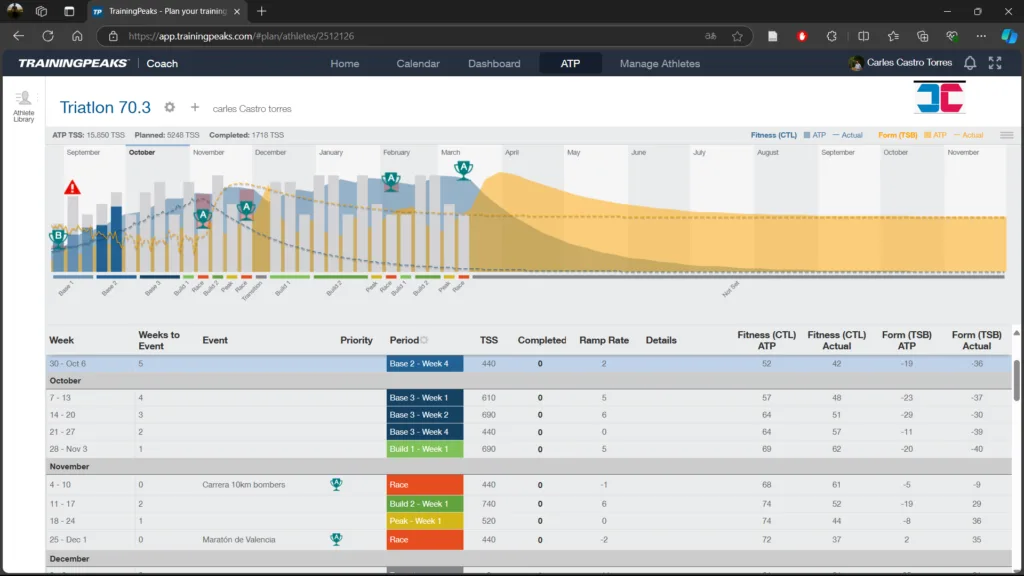1024x576 pixels.
Task: Open a new browser tab
Action: pos(261,11)
